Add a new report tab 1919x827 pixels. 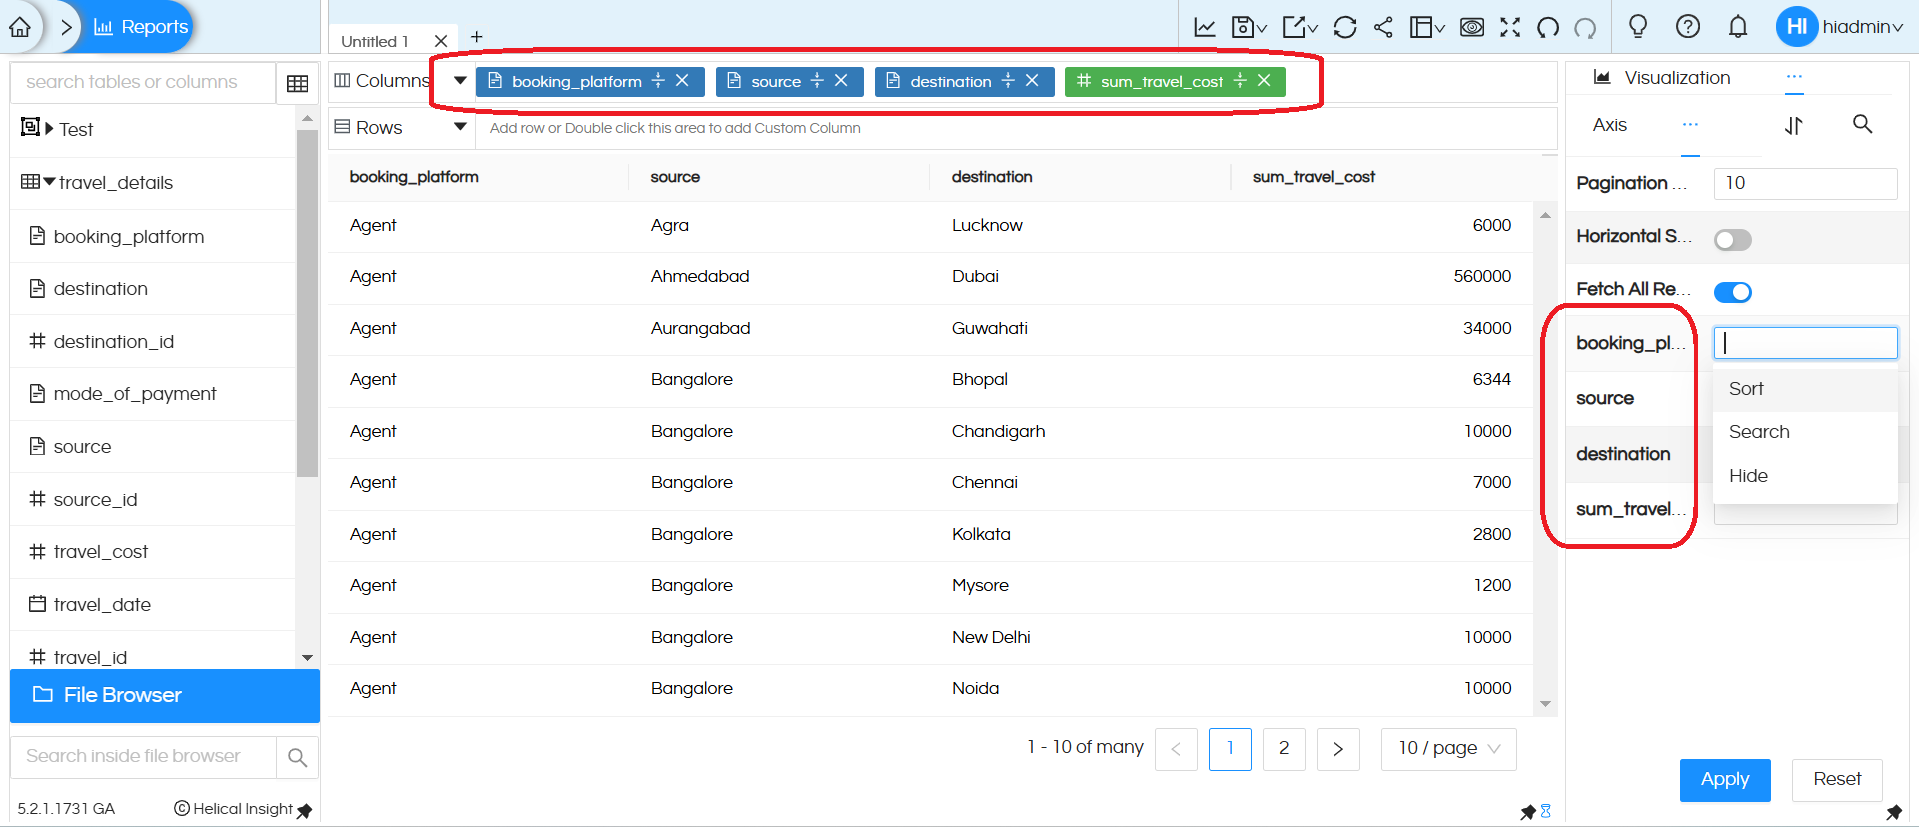coord(477,37)
